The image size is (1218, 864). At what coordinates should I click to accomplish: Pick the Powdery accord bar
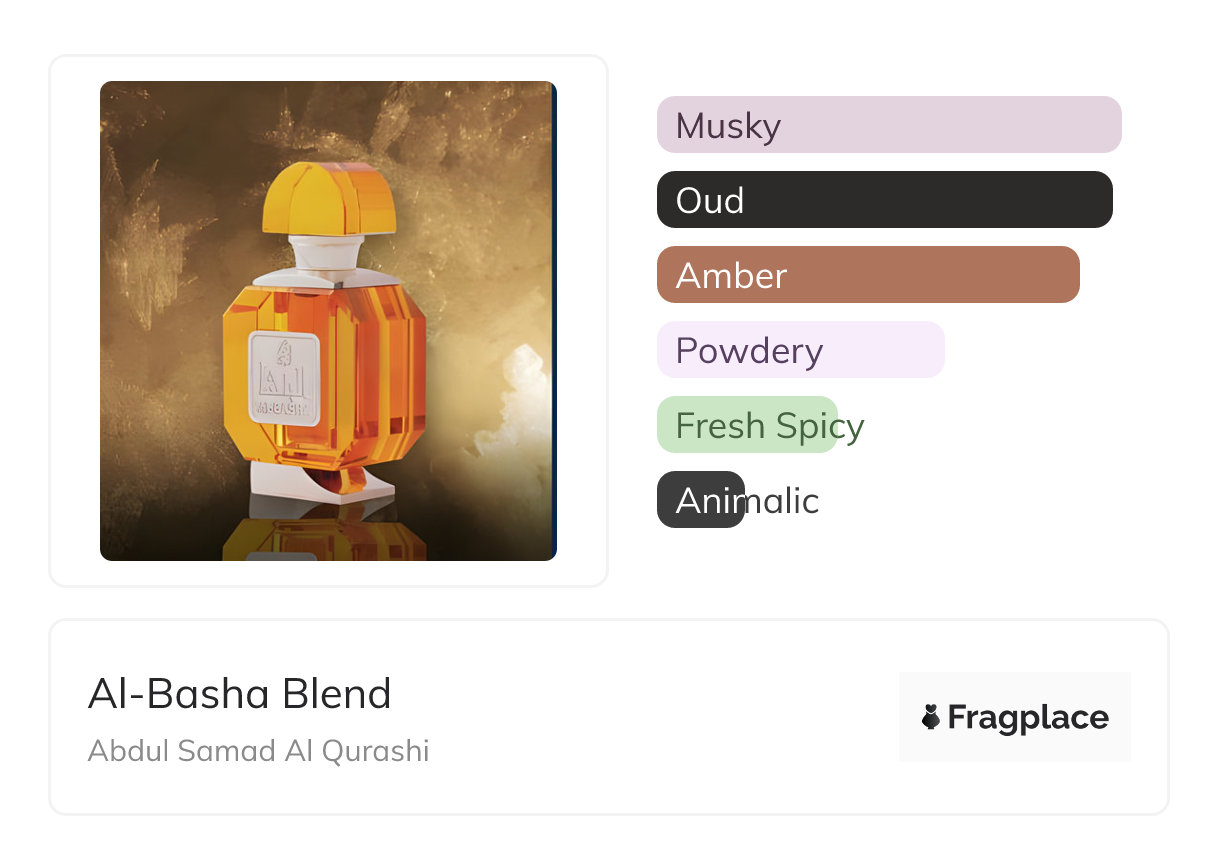[800, 350]
